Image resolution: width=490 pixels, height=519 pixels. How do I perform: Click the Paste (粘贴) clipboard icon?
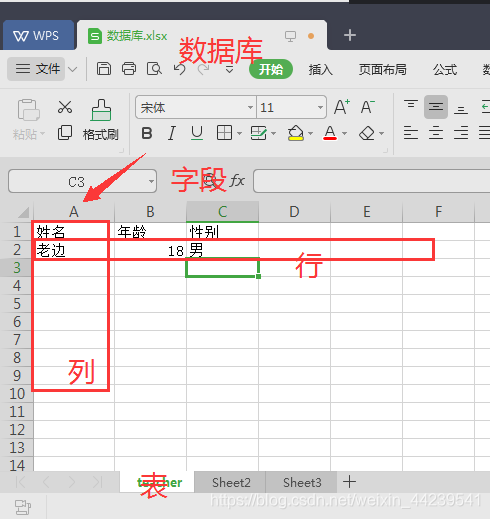tap(29, 110)
